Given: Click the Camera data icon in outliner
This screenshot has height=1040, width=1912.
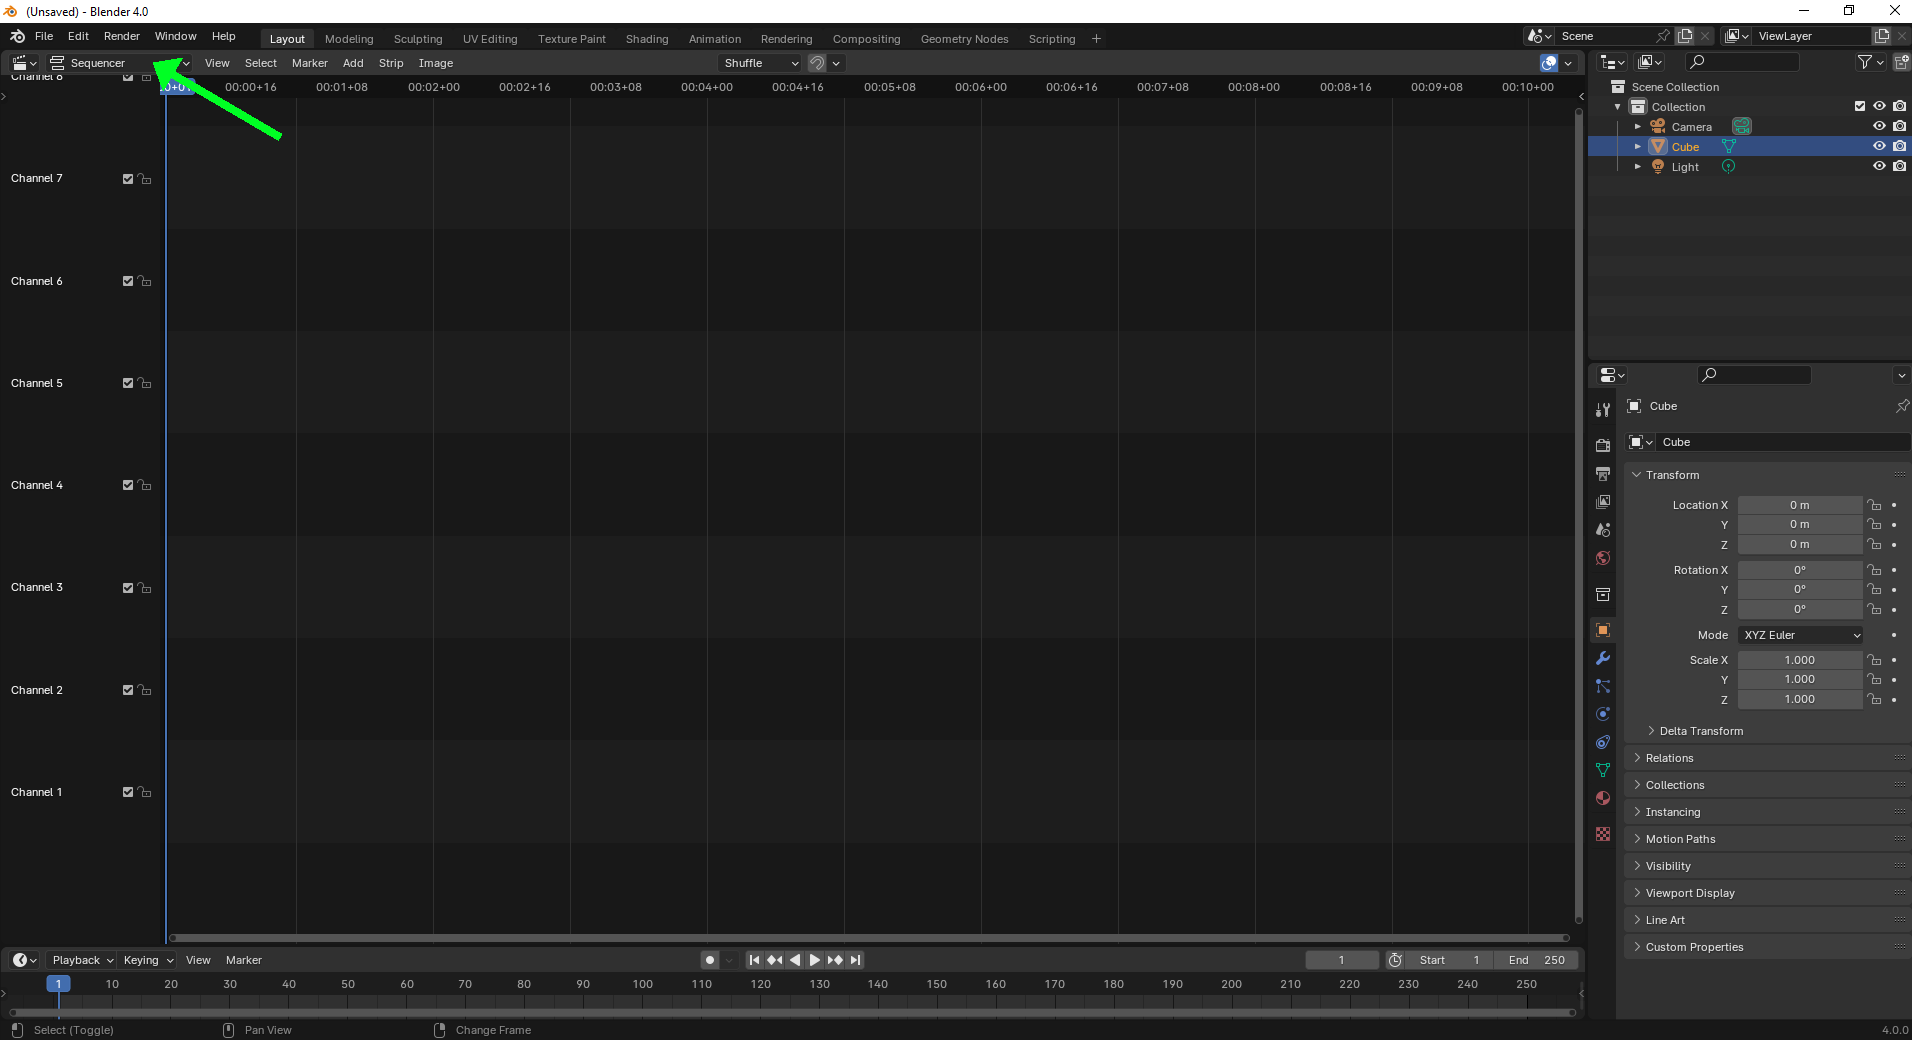Looking at the screenshot, I should 1742,126.
